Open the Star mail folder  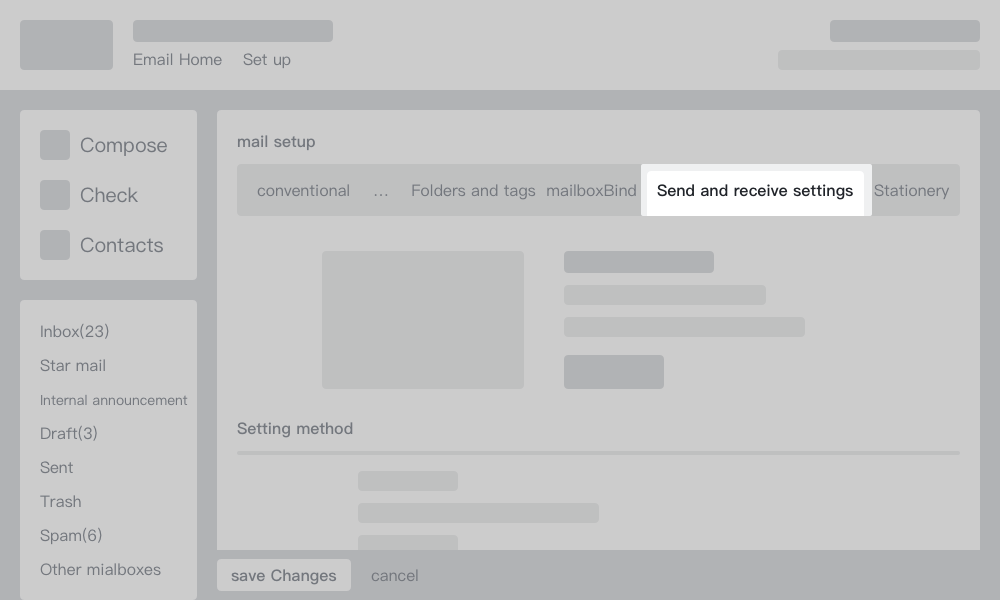coord(73,366)
